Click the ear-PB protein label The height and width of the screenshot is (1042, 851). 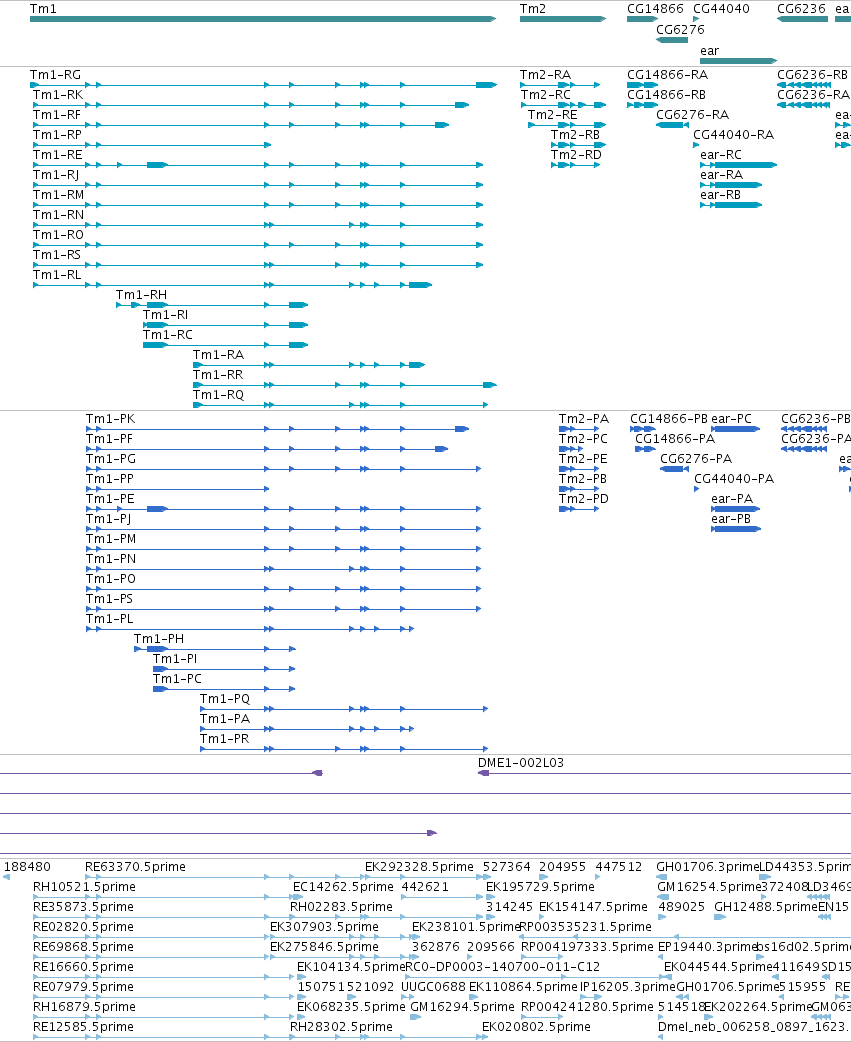[x=731, y=518]
